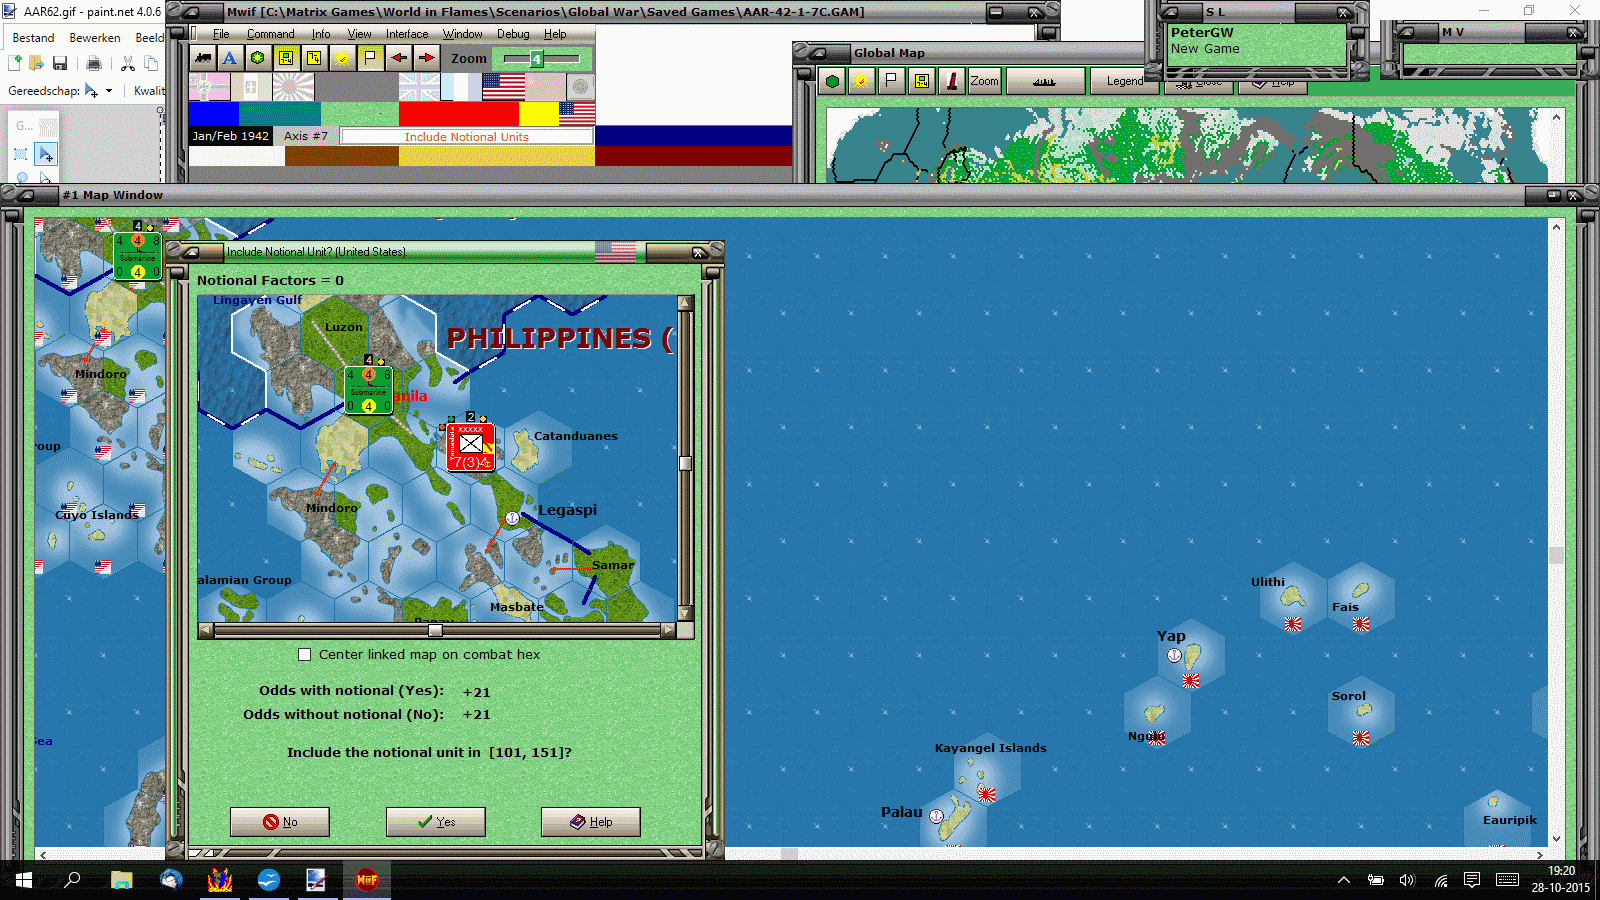
Task: Click Help button in notional unit dialog
Action: [x=591, y=822]
